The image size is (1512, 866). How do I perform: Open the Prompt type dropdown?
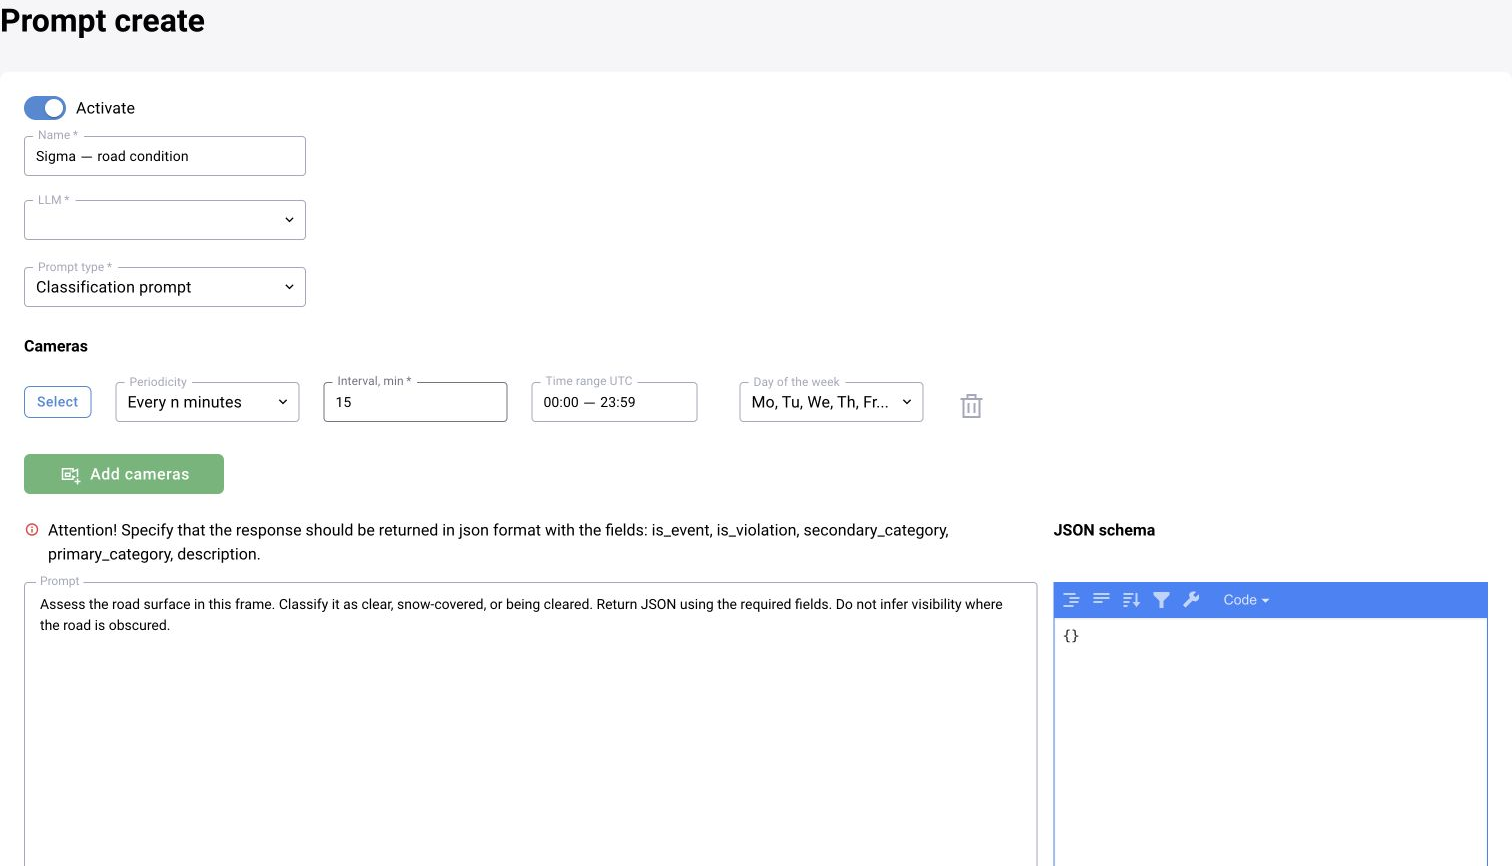(165, 287)
